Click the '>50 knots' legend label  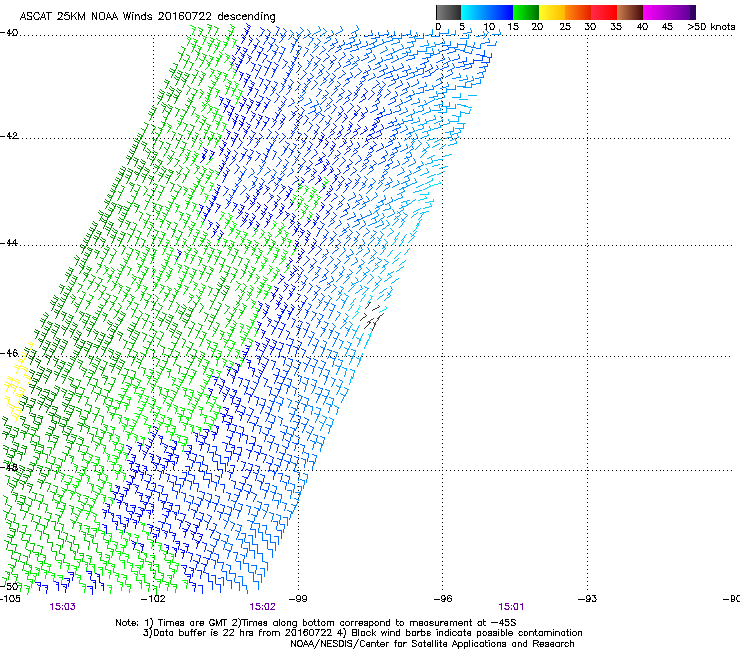click(711, 27)
